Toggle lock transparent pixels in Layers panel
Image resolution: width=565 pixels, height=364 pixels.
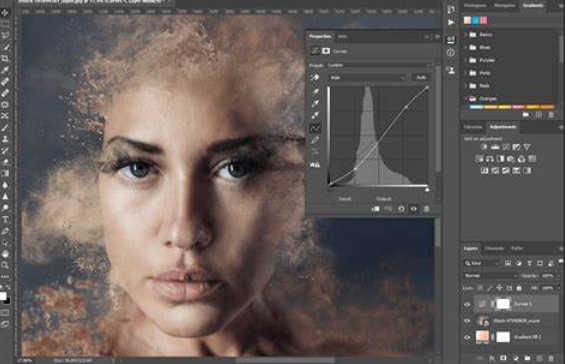tap(480, 288)
